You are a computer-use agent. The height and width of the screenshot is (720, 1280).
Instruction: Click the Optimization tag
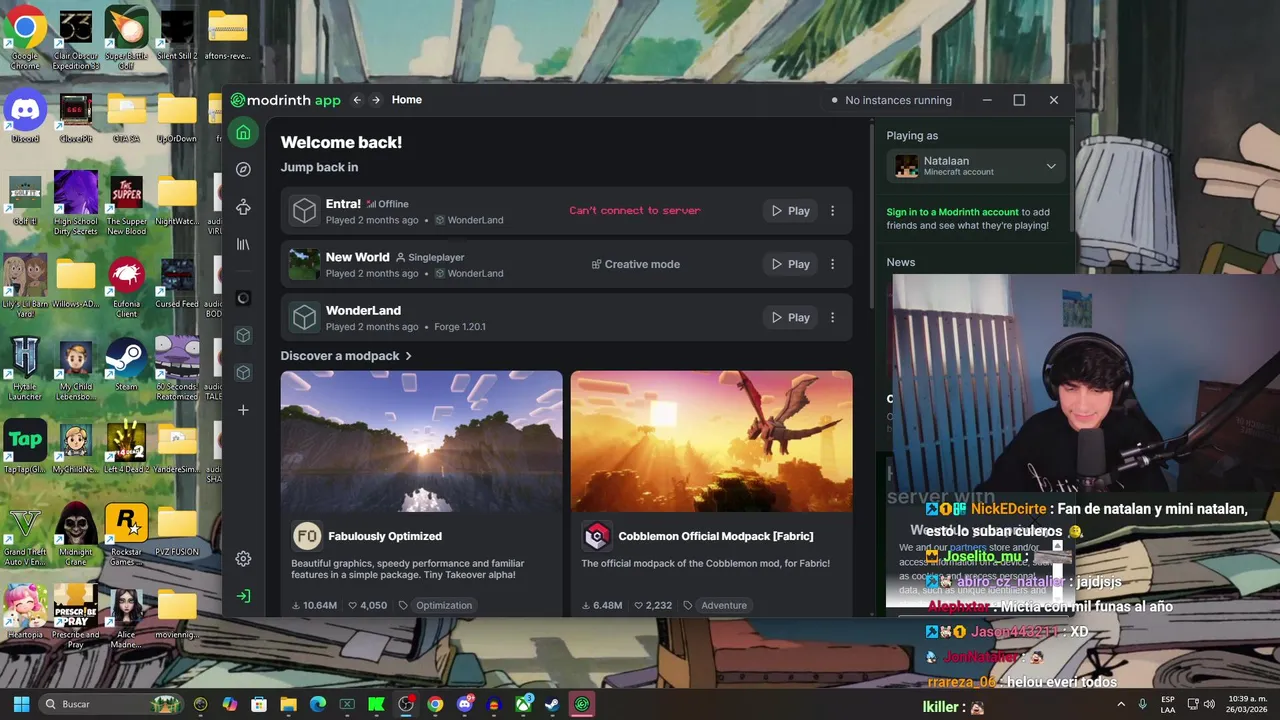tap(443, 605)
